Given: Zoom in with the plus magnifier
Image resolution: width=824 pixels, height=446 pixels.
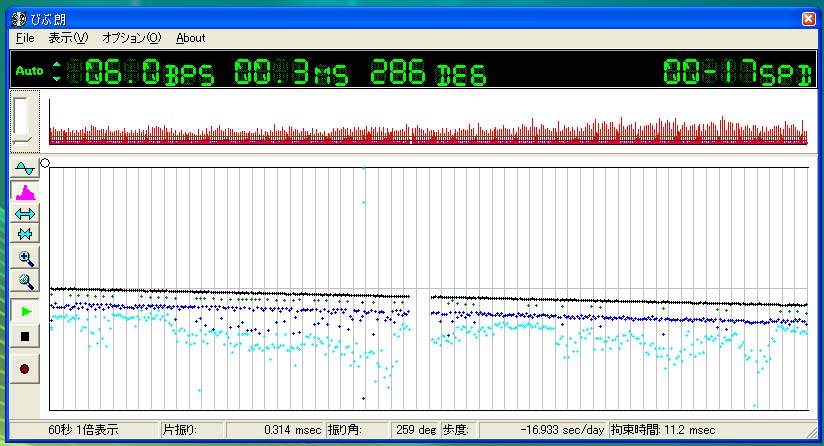Looking at the screenshot, I should click(x=25, y=258).
